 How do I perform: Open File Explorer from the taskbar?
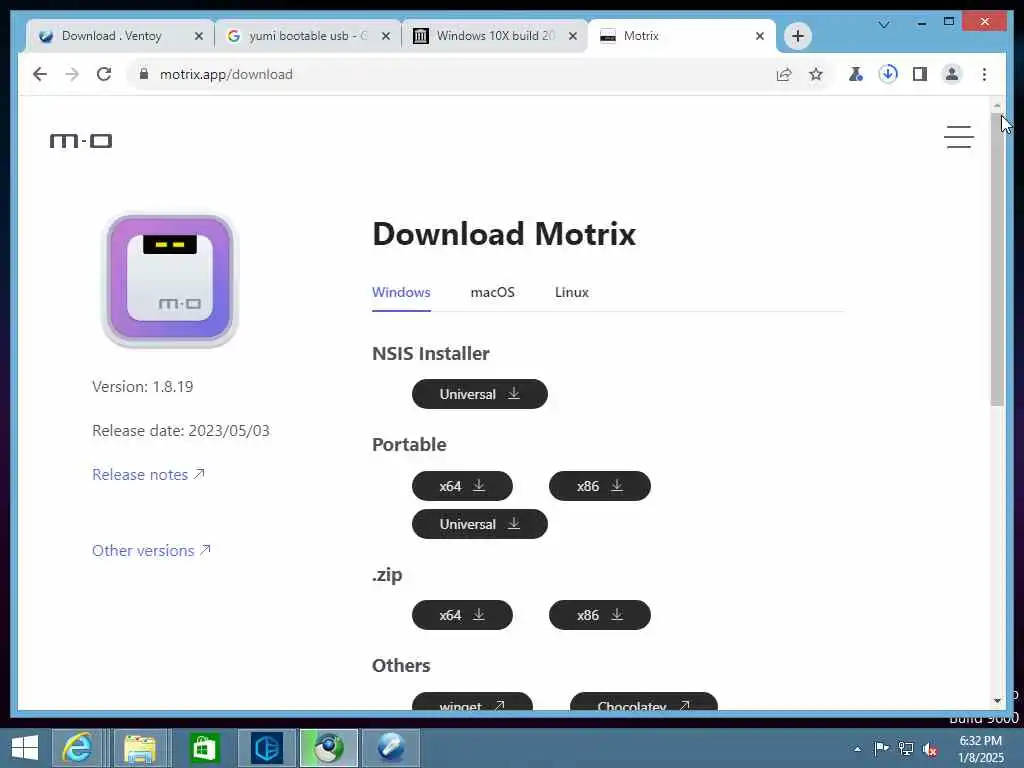140,748
